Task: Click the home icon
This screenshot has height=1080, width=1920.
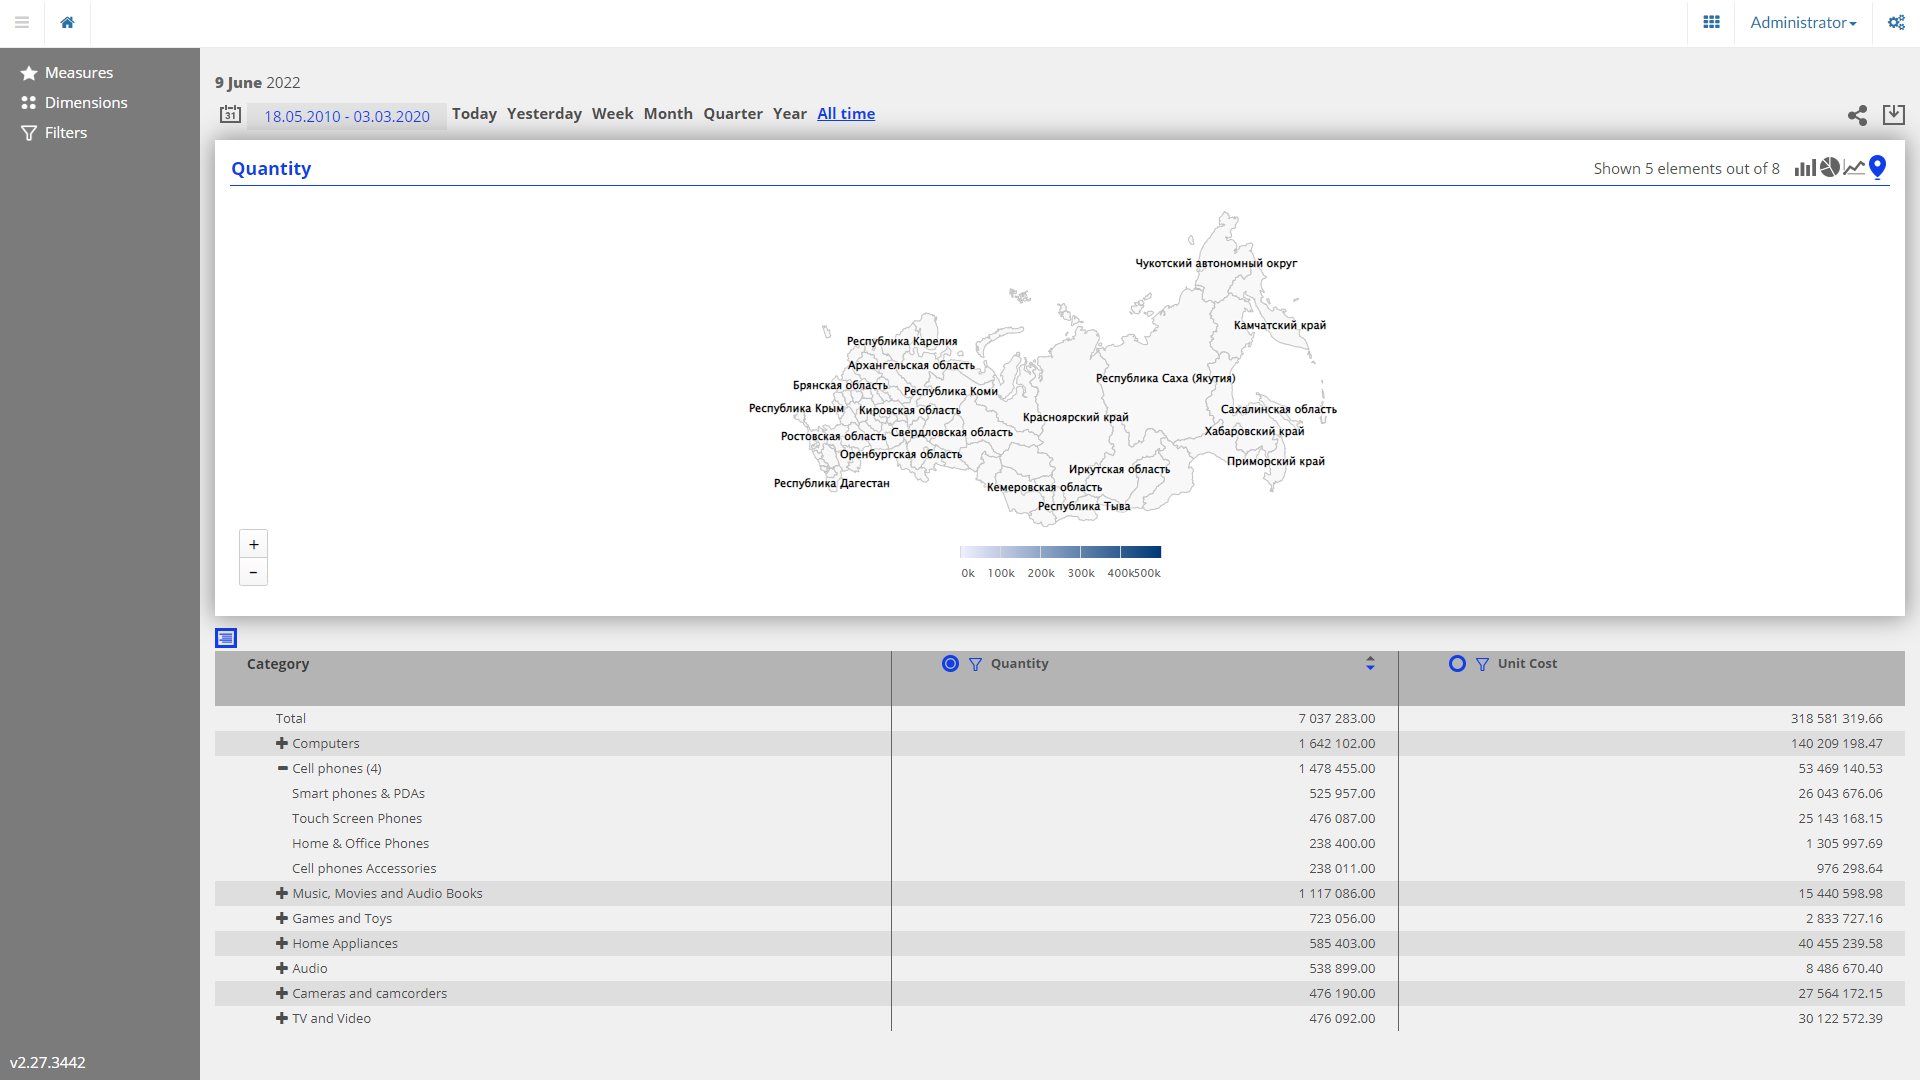Action: pos(67,22)
